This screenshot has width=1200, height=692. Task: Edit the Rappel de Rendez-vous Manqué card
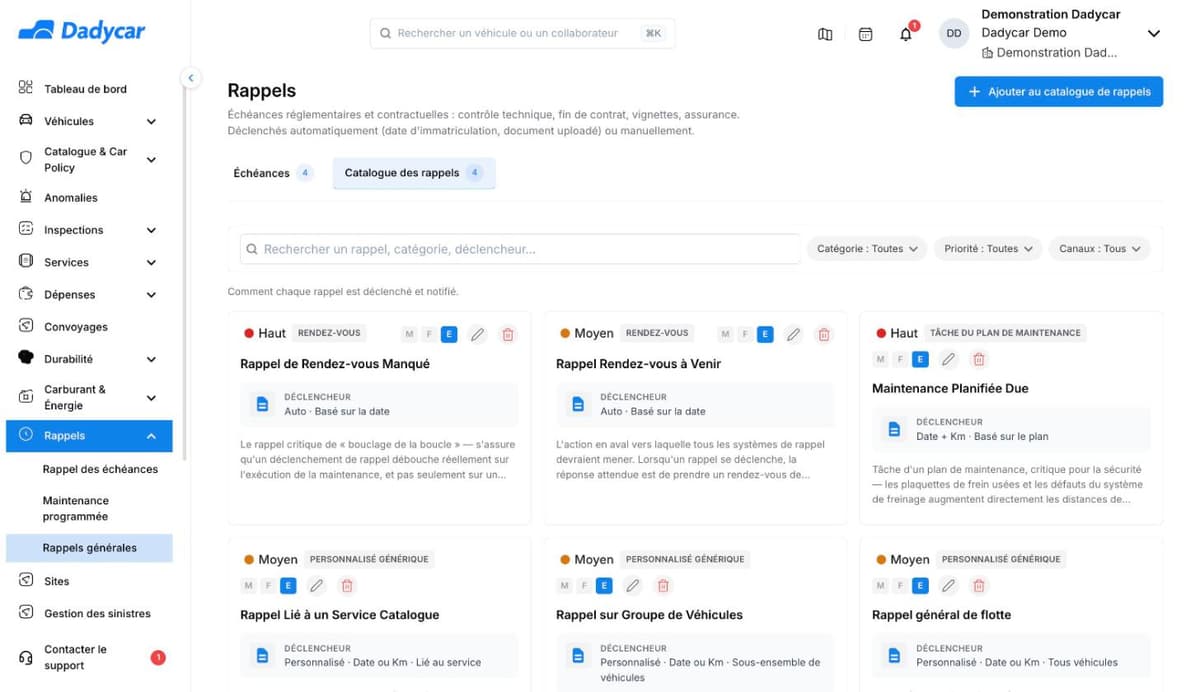coord(478,334)
